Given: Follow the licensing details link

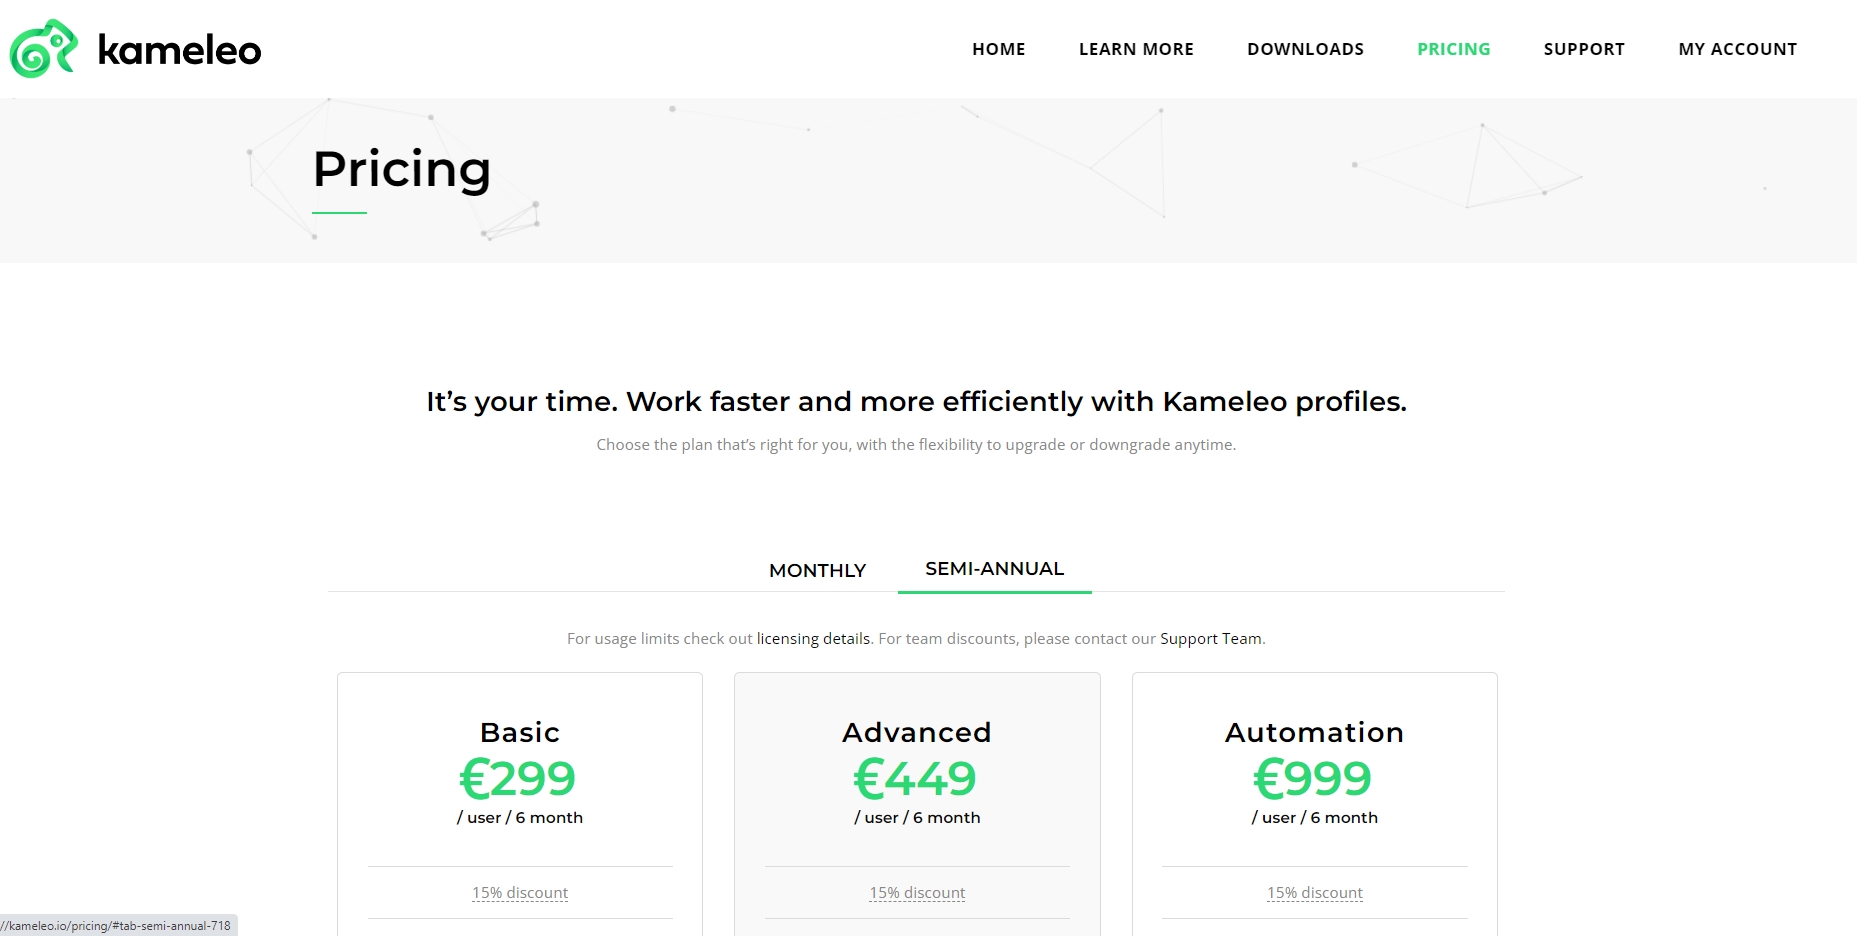Looking at the screenshot, I should (813, 639).
